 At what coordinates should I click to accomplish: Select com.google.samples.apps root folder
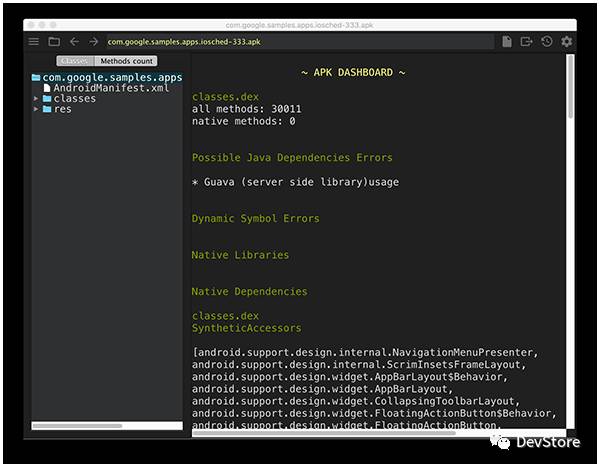[x=107, y=77]
